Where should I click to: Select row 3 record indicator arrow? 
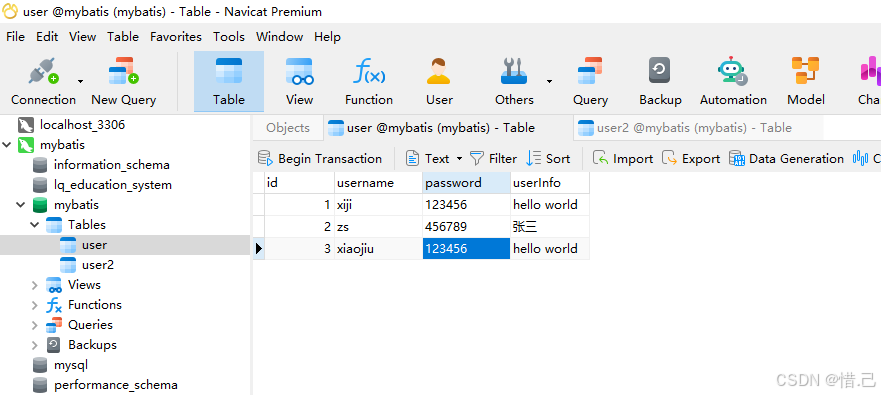(x=258, y=248)
